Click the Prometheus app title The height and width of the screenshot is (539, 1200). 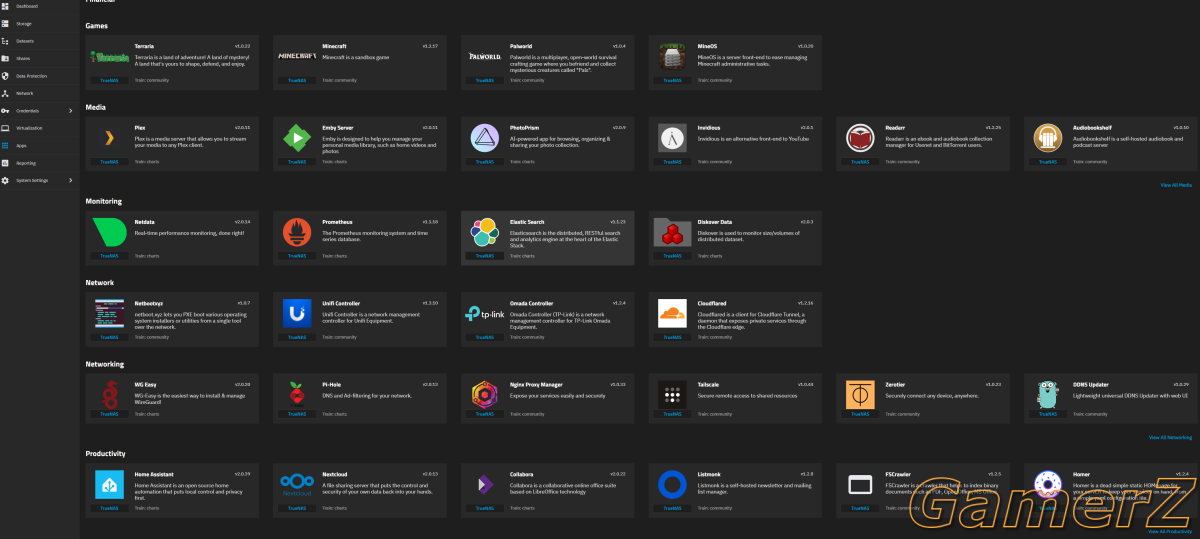(x=335, y=221)
